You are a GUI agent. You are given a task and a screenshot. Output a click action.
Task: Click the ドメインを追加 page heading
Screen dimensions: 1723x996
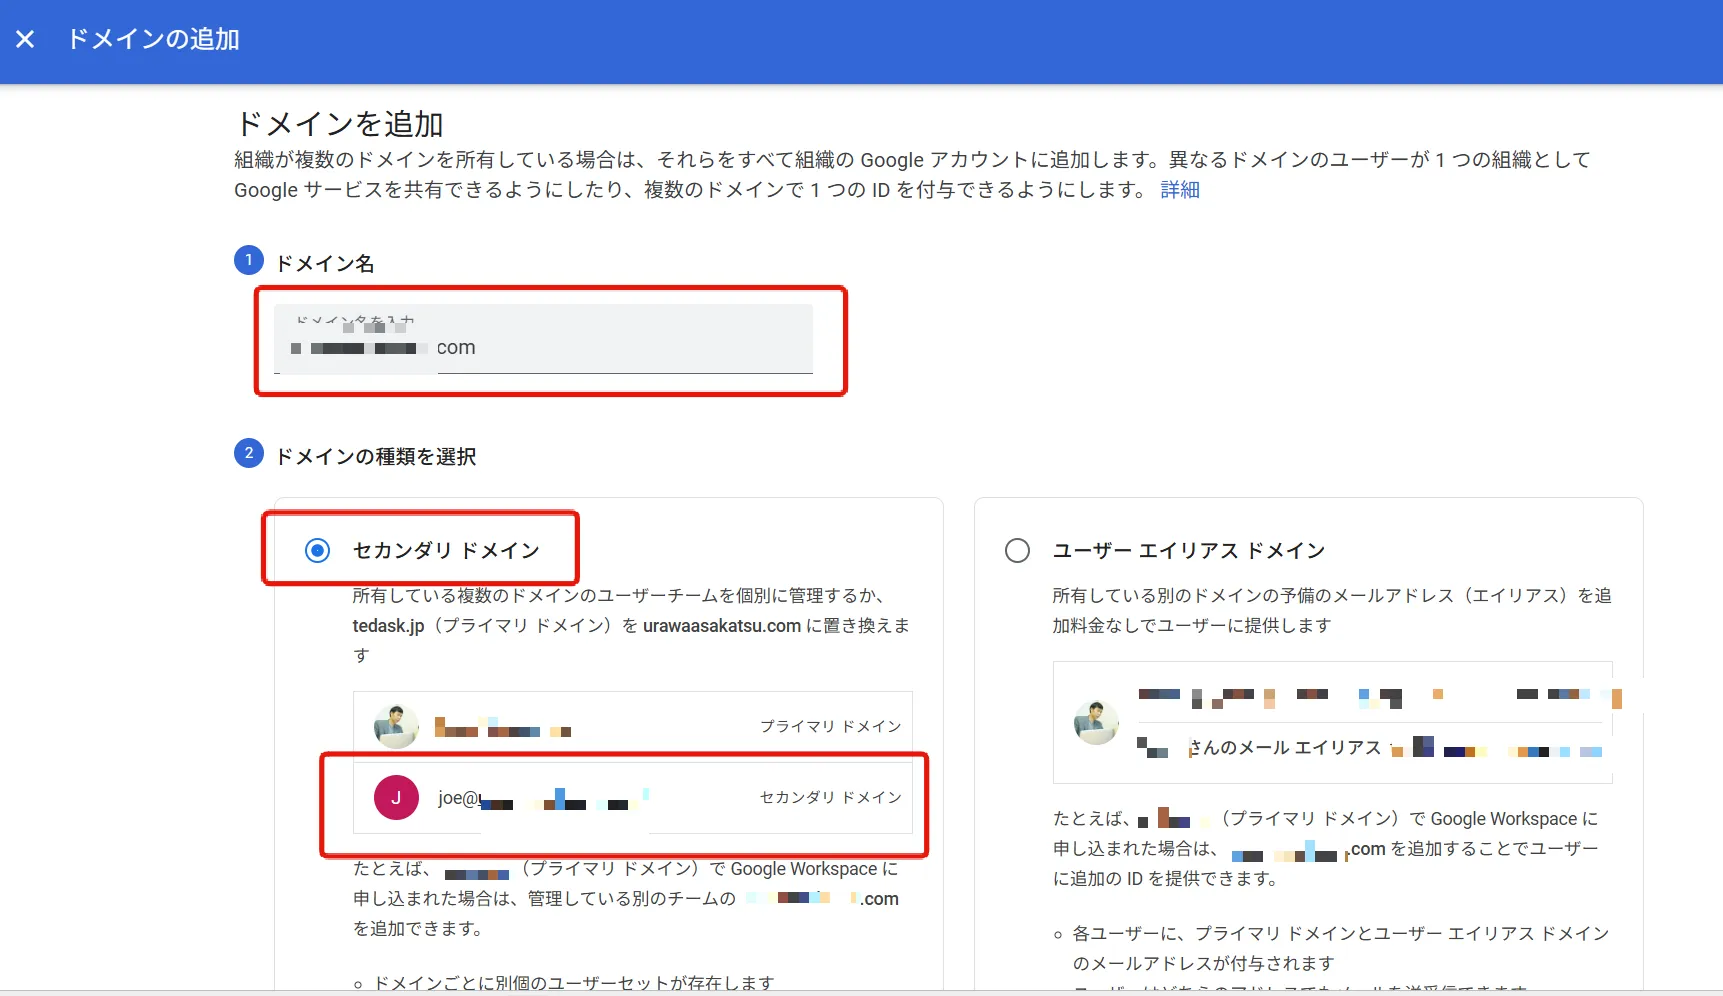click(x=339, y=124)
